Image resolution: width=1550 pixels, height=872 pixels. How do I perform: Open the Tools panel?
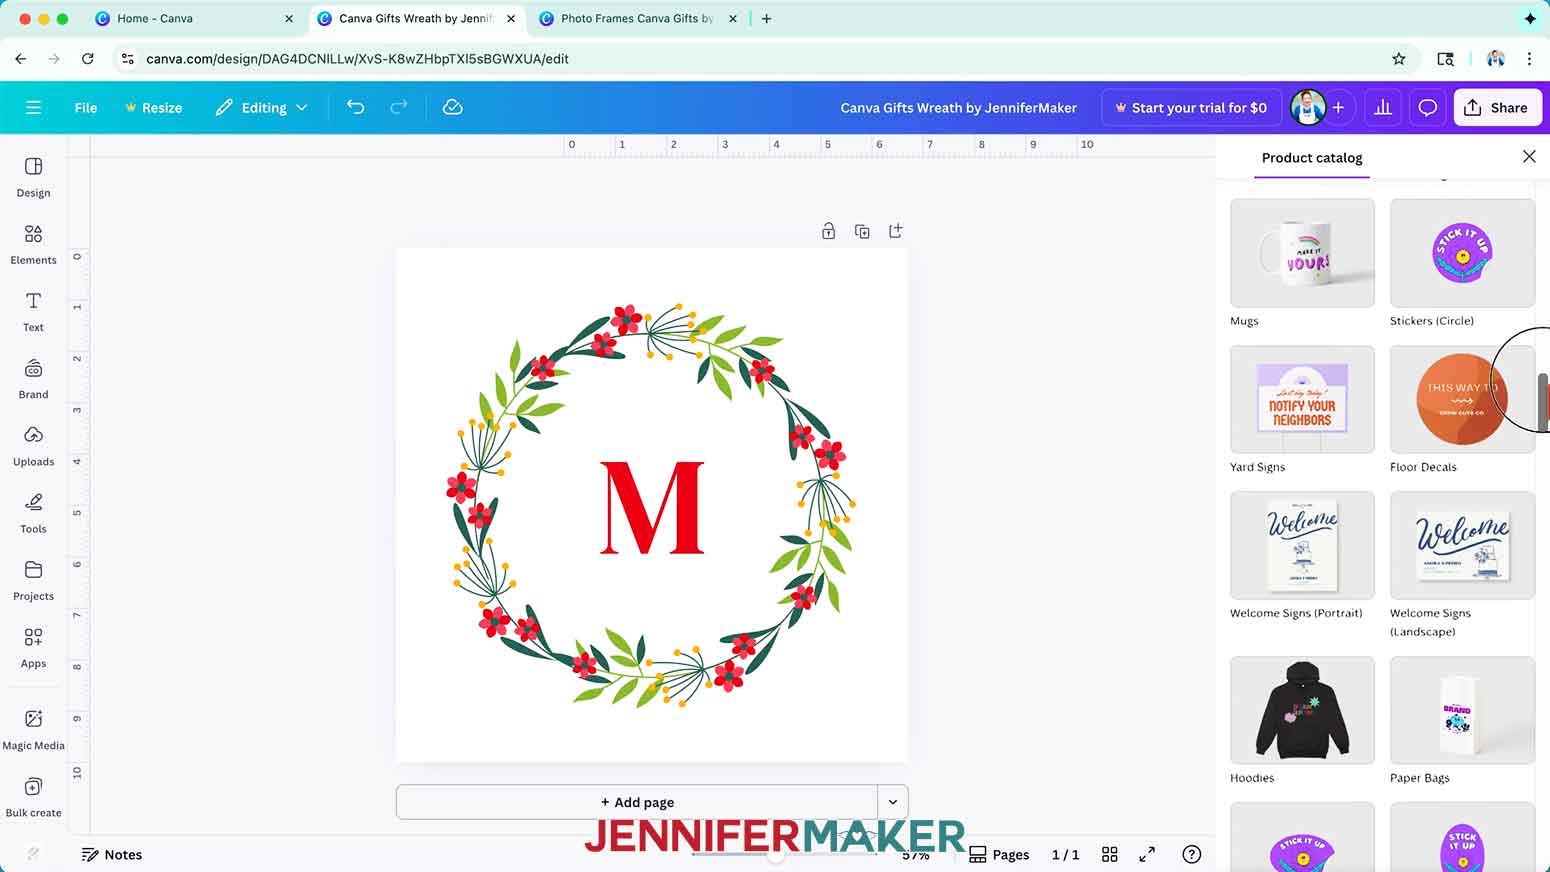[33, 513]
